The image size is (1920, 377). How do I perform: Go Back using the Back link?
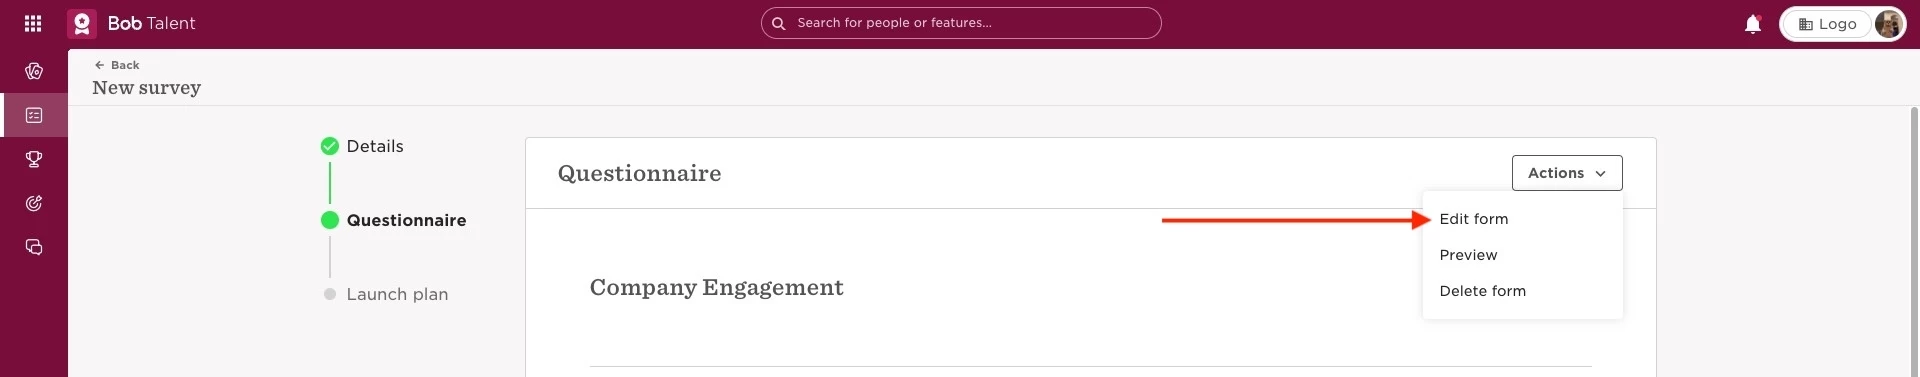point(117,65)
